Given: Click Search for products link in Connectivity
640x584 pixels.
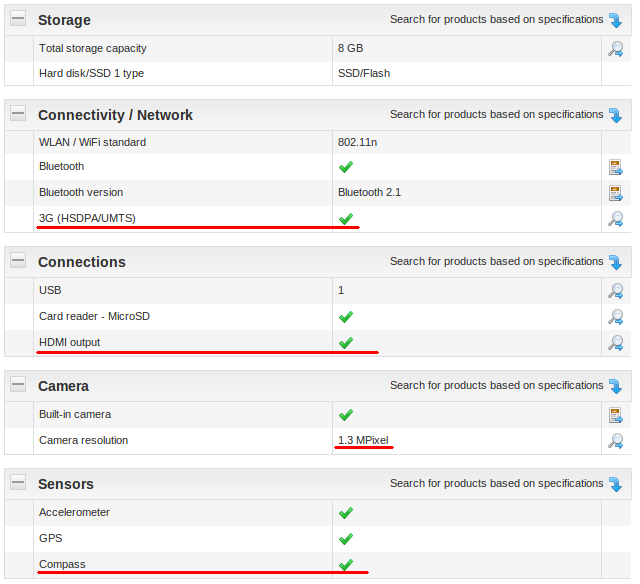Looking at the screenshot, I should pyautogui.click(x=496, y=114).
